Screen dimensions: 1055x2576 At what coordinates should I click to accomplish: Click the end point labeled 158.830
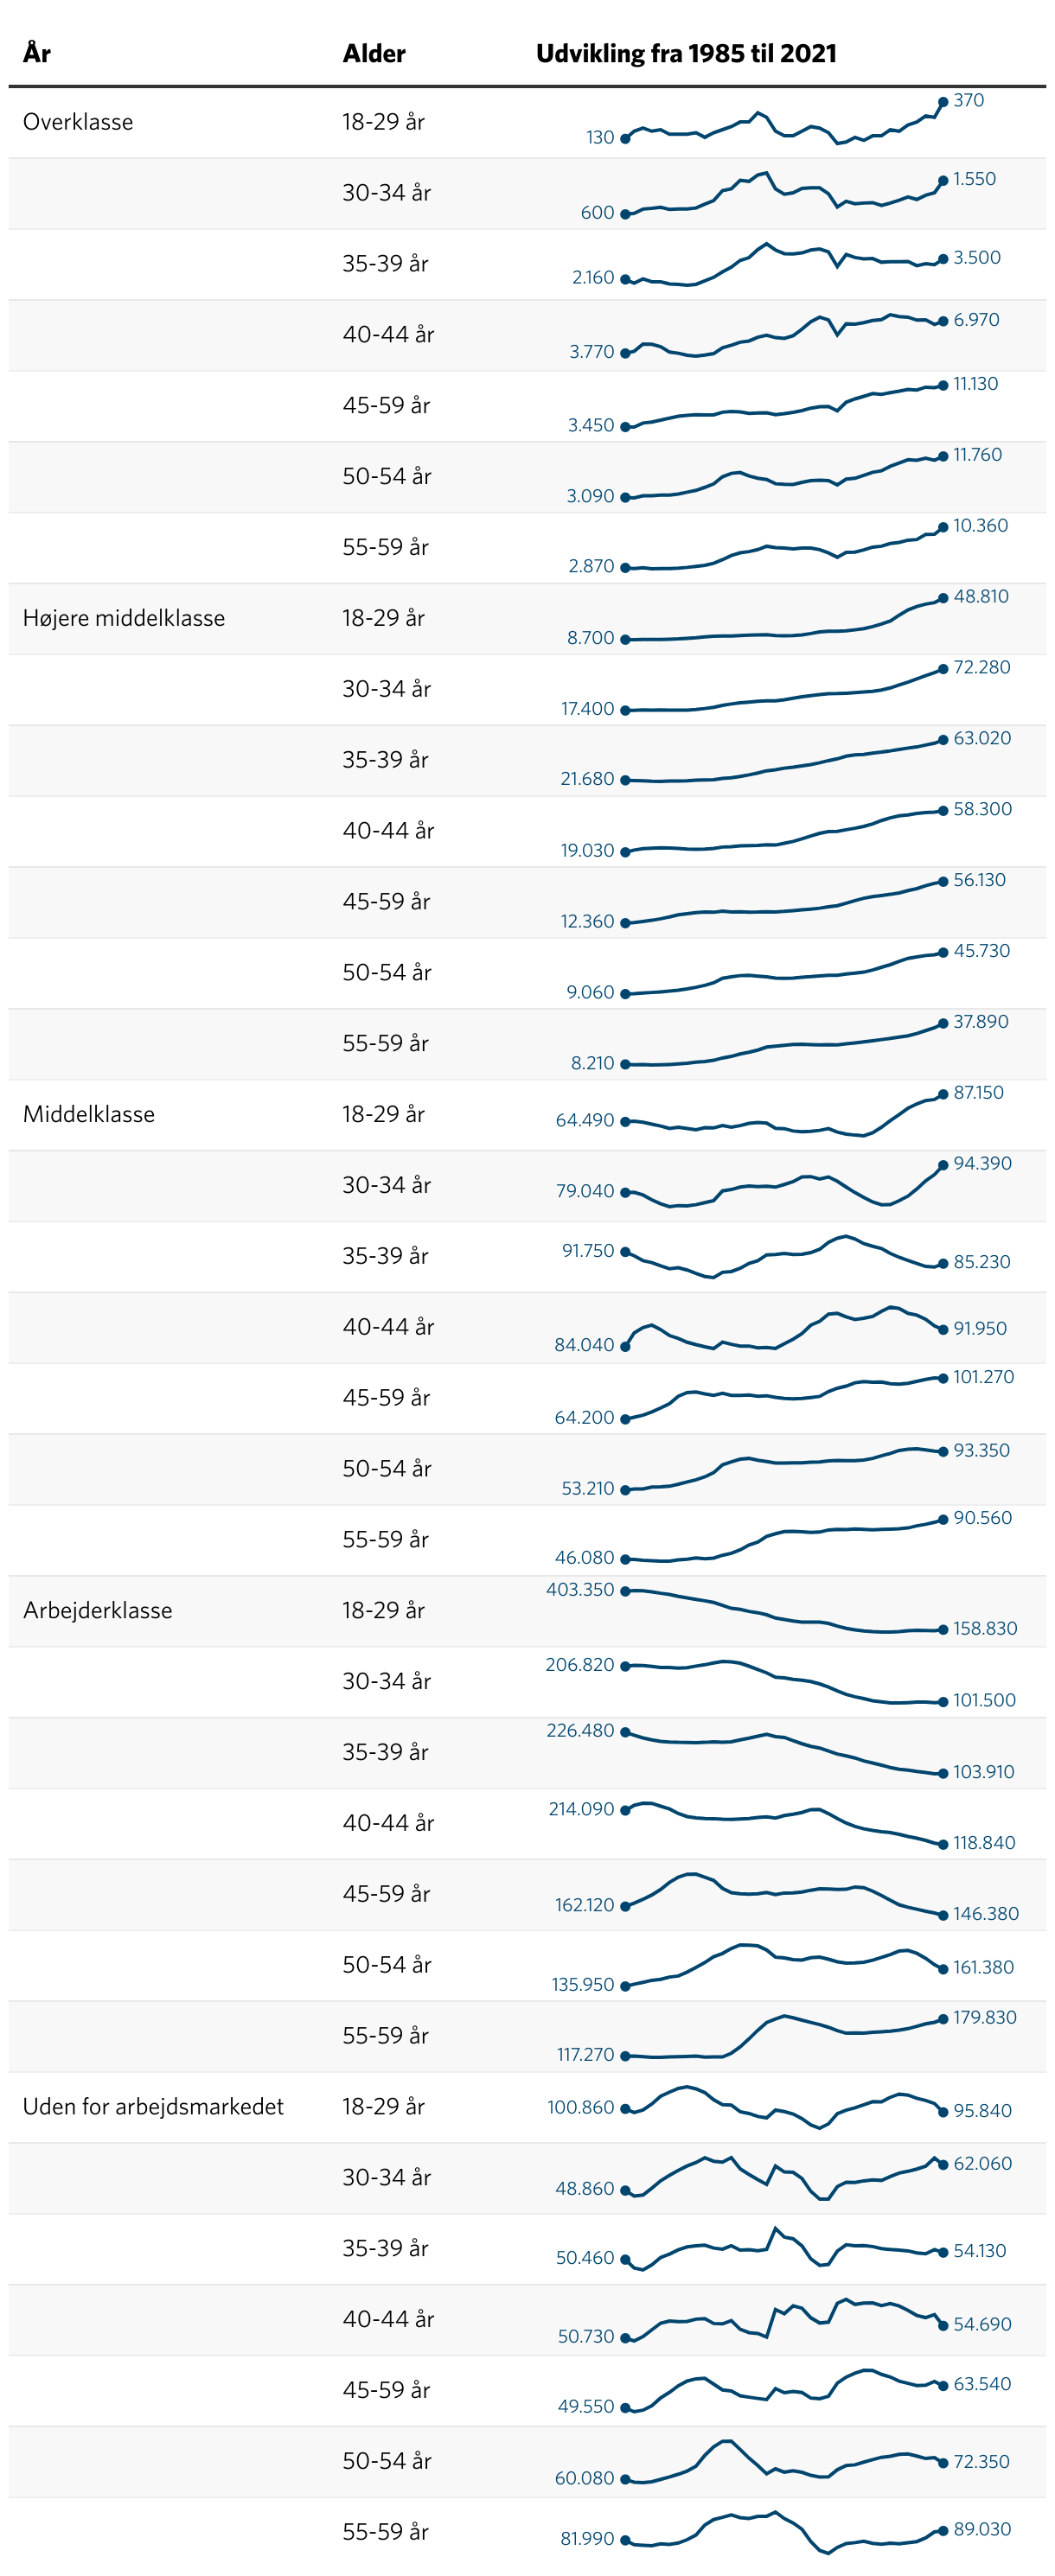[x=943, y=1629]
